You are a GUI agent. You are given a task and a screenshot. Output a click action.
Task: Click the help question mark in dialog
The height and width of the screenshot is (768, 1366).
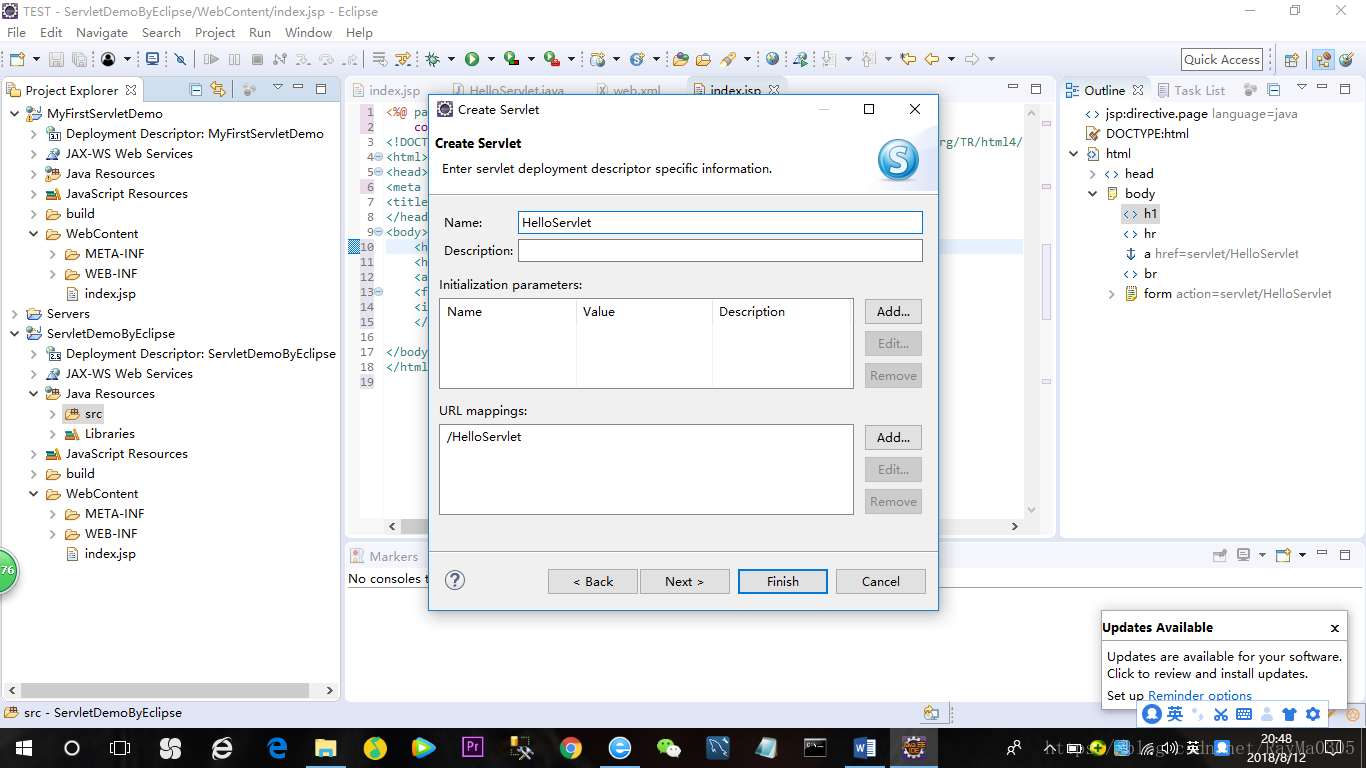click(455, 580)
